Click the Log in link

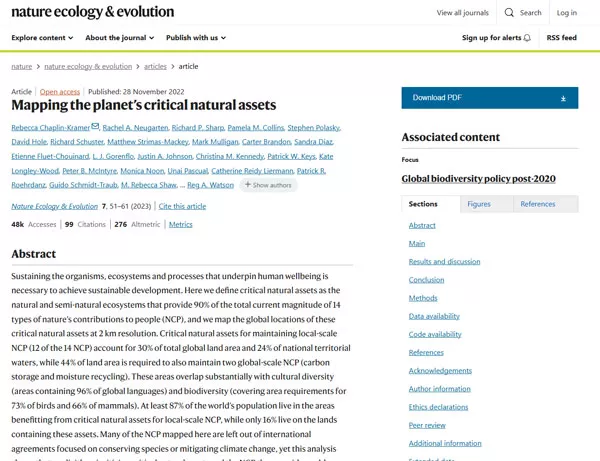(x=567, y=13)
